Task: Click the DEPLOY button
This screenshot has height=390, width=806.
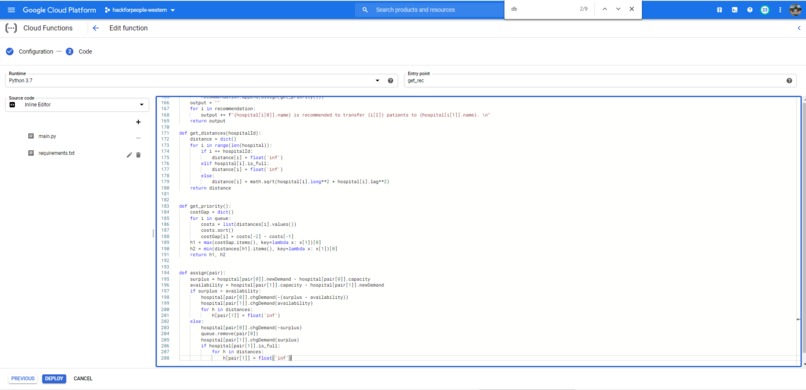Action: point(54,379)
